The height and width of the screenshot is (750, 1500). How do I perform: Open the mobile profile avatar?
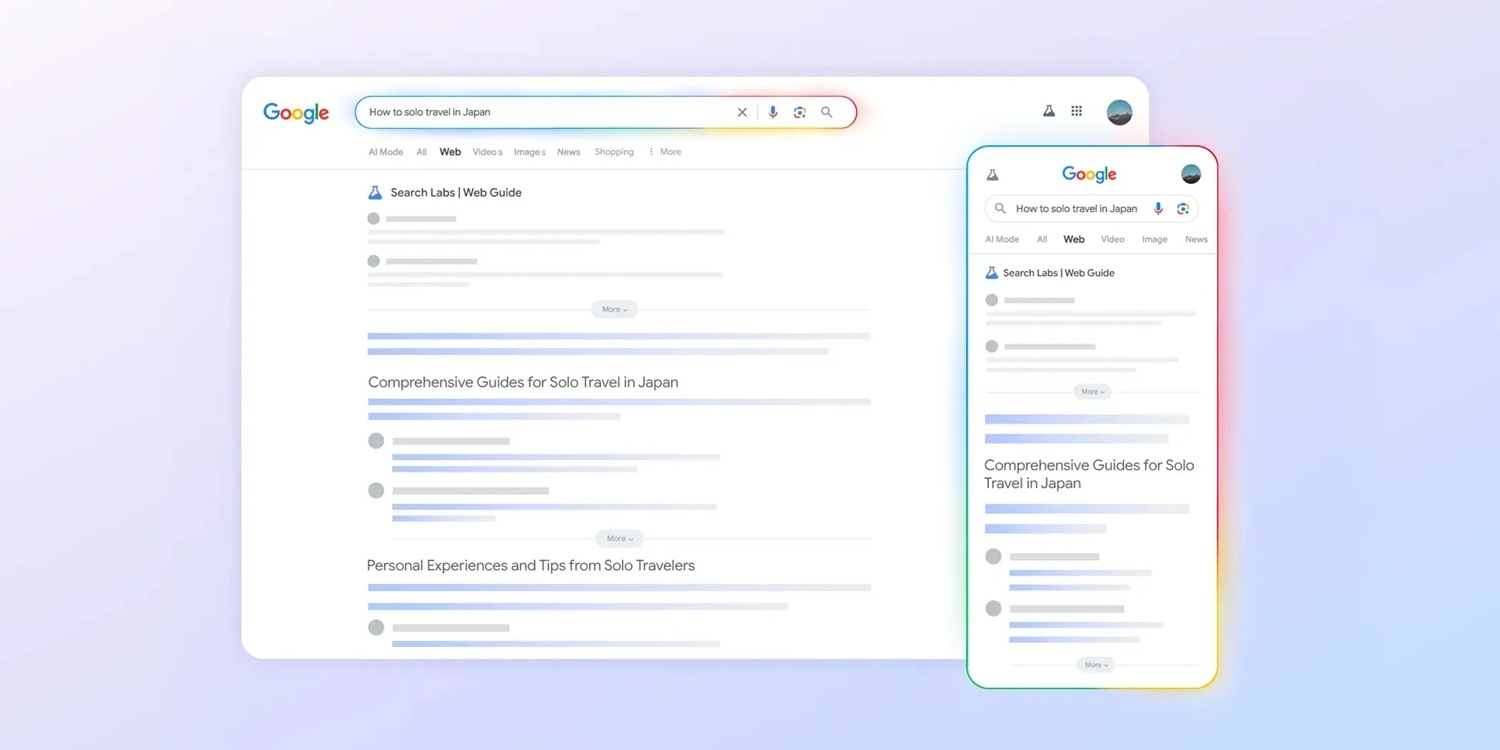[1191, 174]
